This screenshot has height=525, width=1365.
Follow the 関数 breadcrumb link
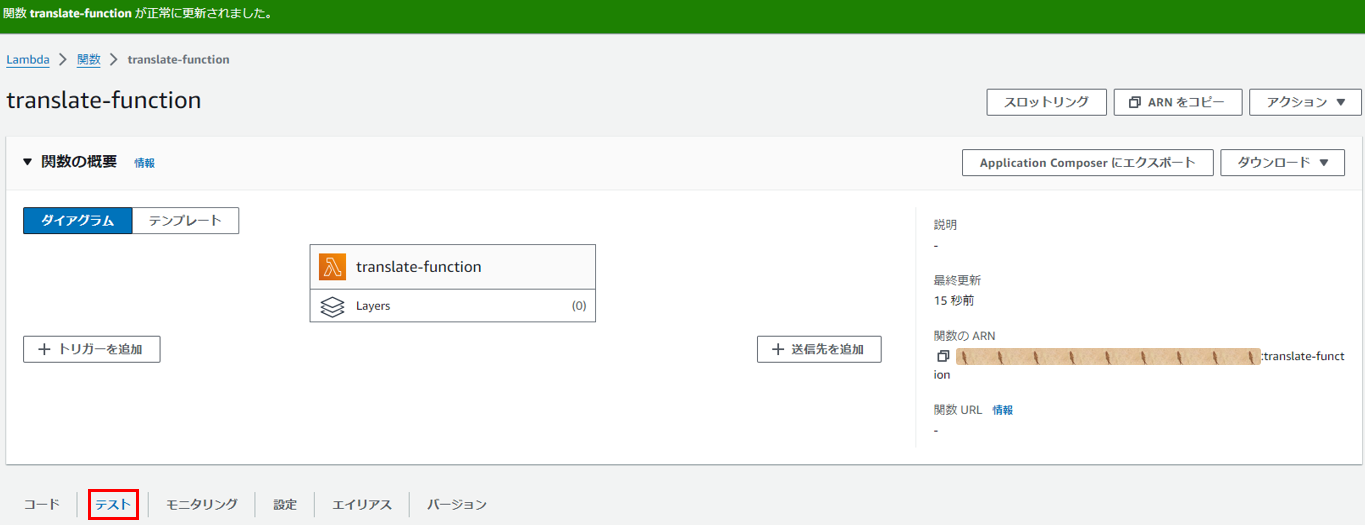tap(89, 59)
